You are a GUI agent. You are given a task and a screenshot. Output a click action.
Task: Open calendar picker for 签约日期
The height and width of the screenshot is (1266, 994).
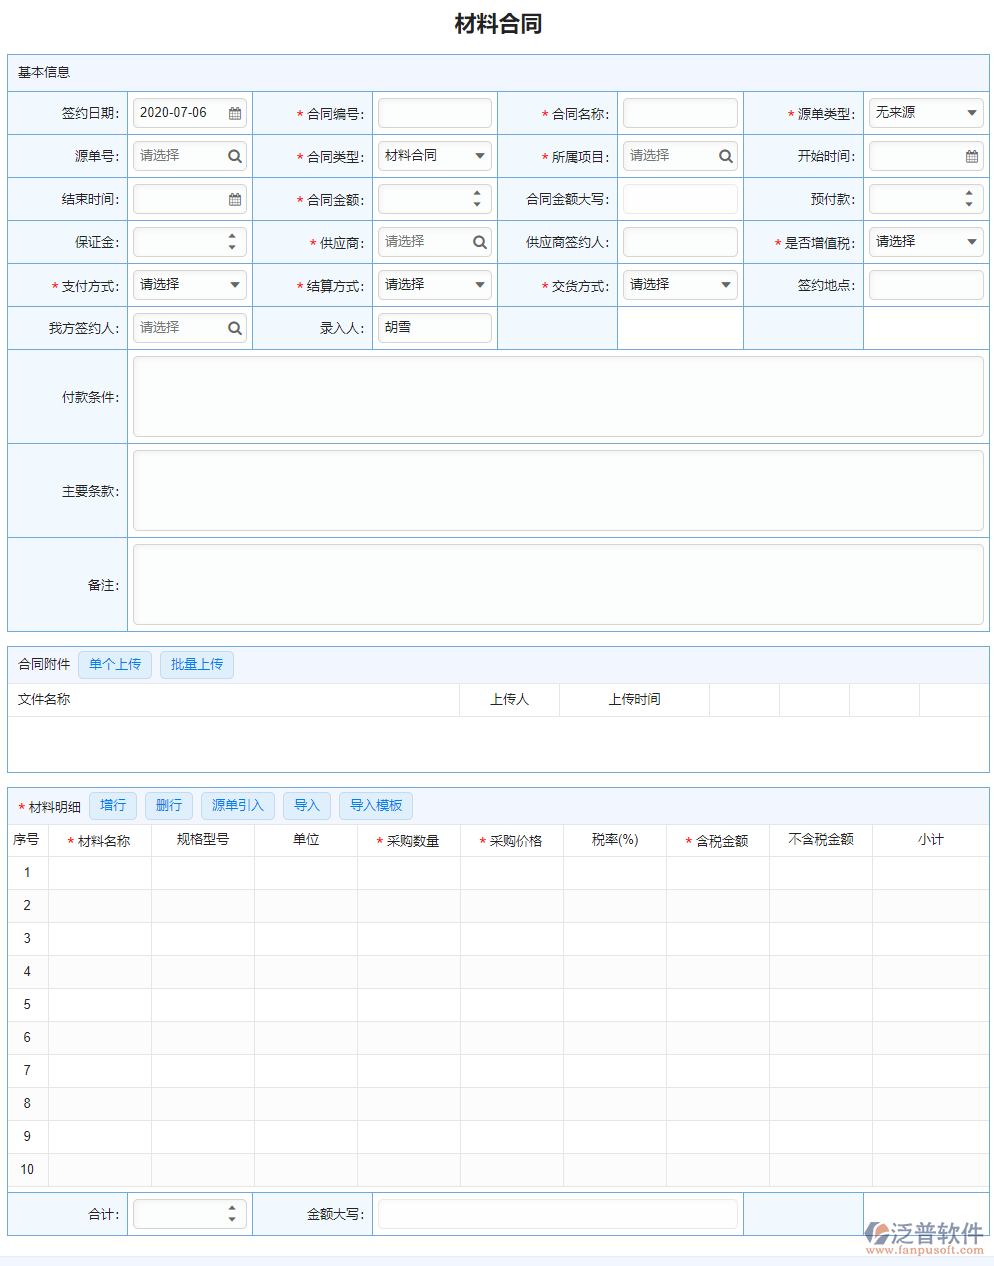coord(235,114)
